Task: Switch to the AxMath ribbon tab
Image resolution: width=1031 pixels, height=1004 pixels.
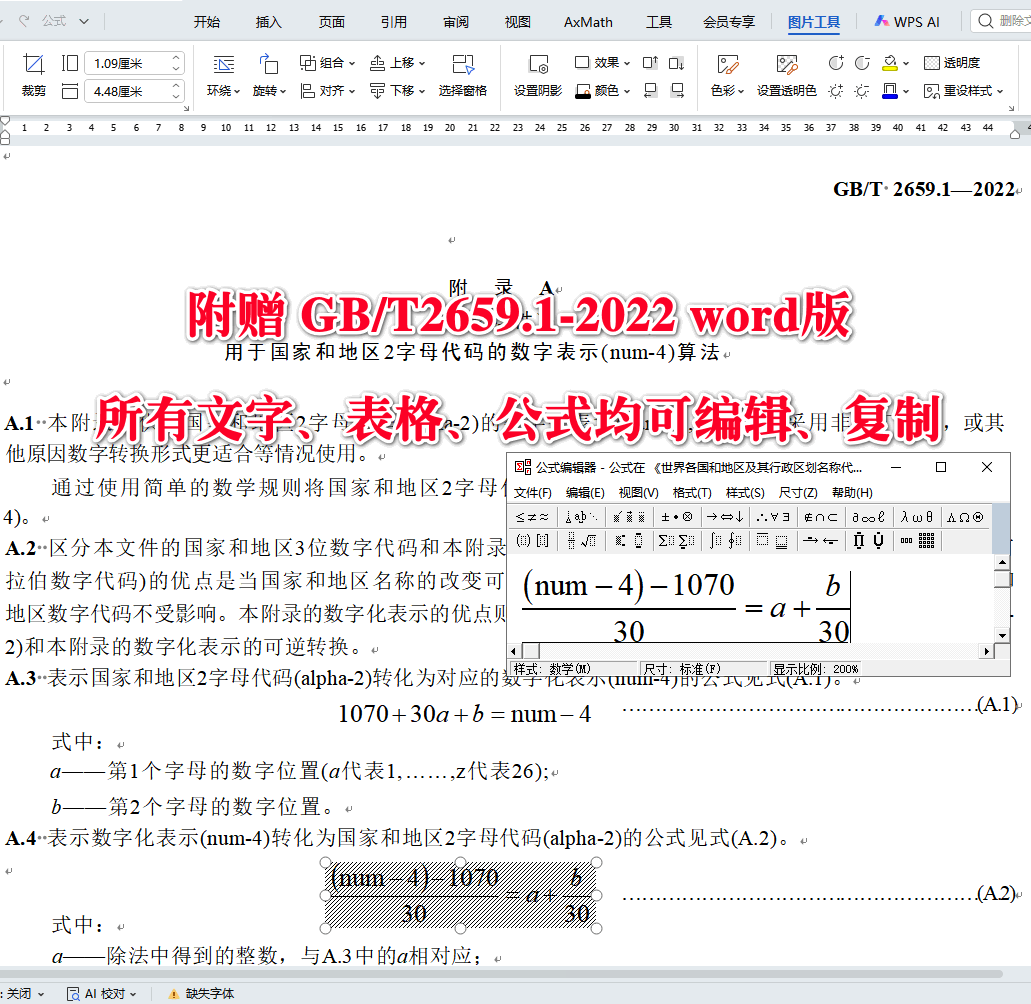Action: [587, 20]
